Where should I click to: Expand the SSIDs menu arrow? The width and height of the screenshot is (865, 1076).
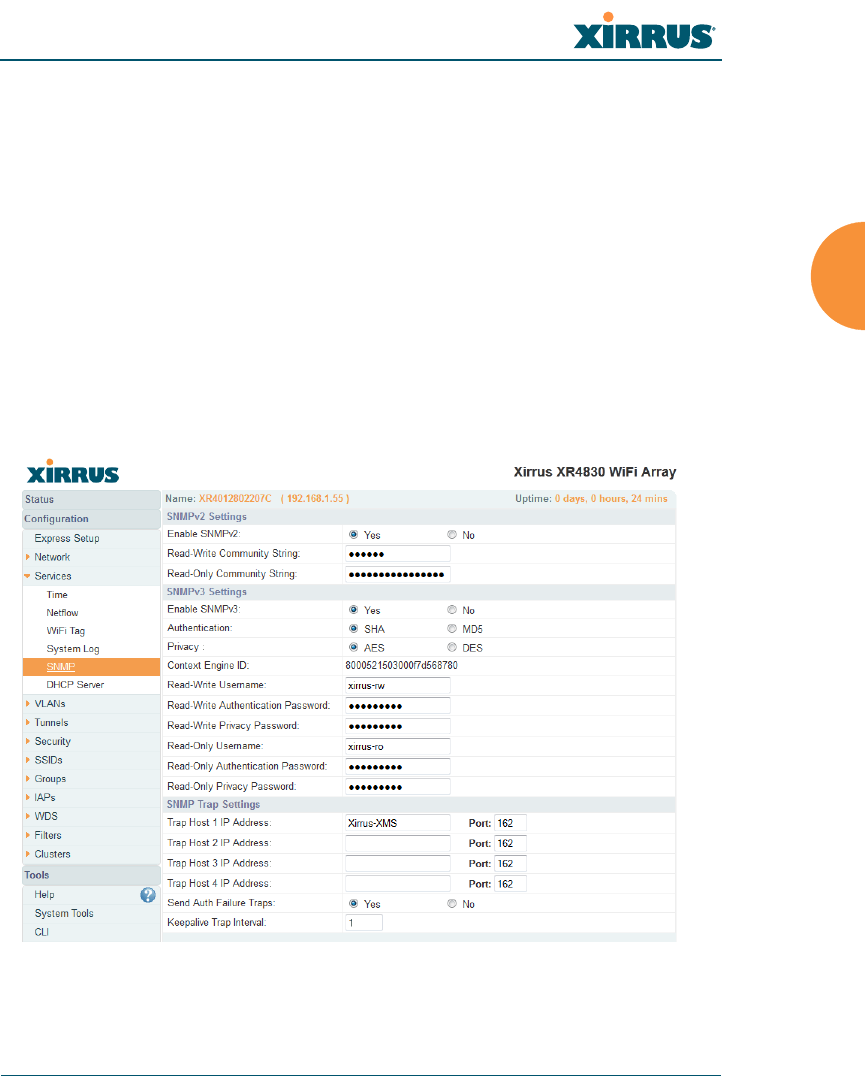pos(27,760)
